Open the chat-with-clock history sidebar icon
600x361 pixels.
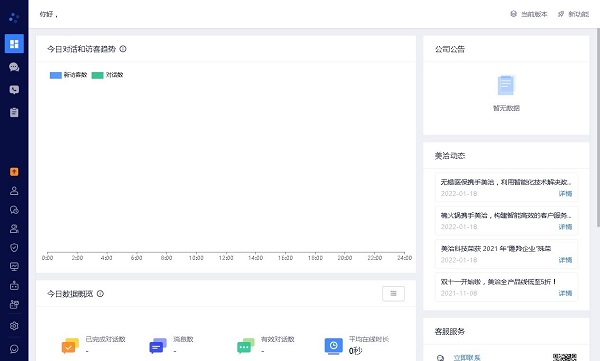point(14,210)
